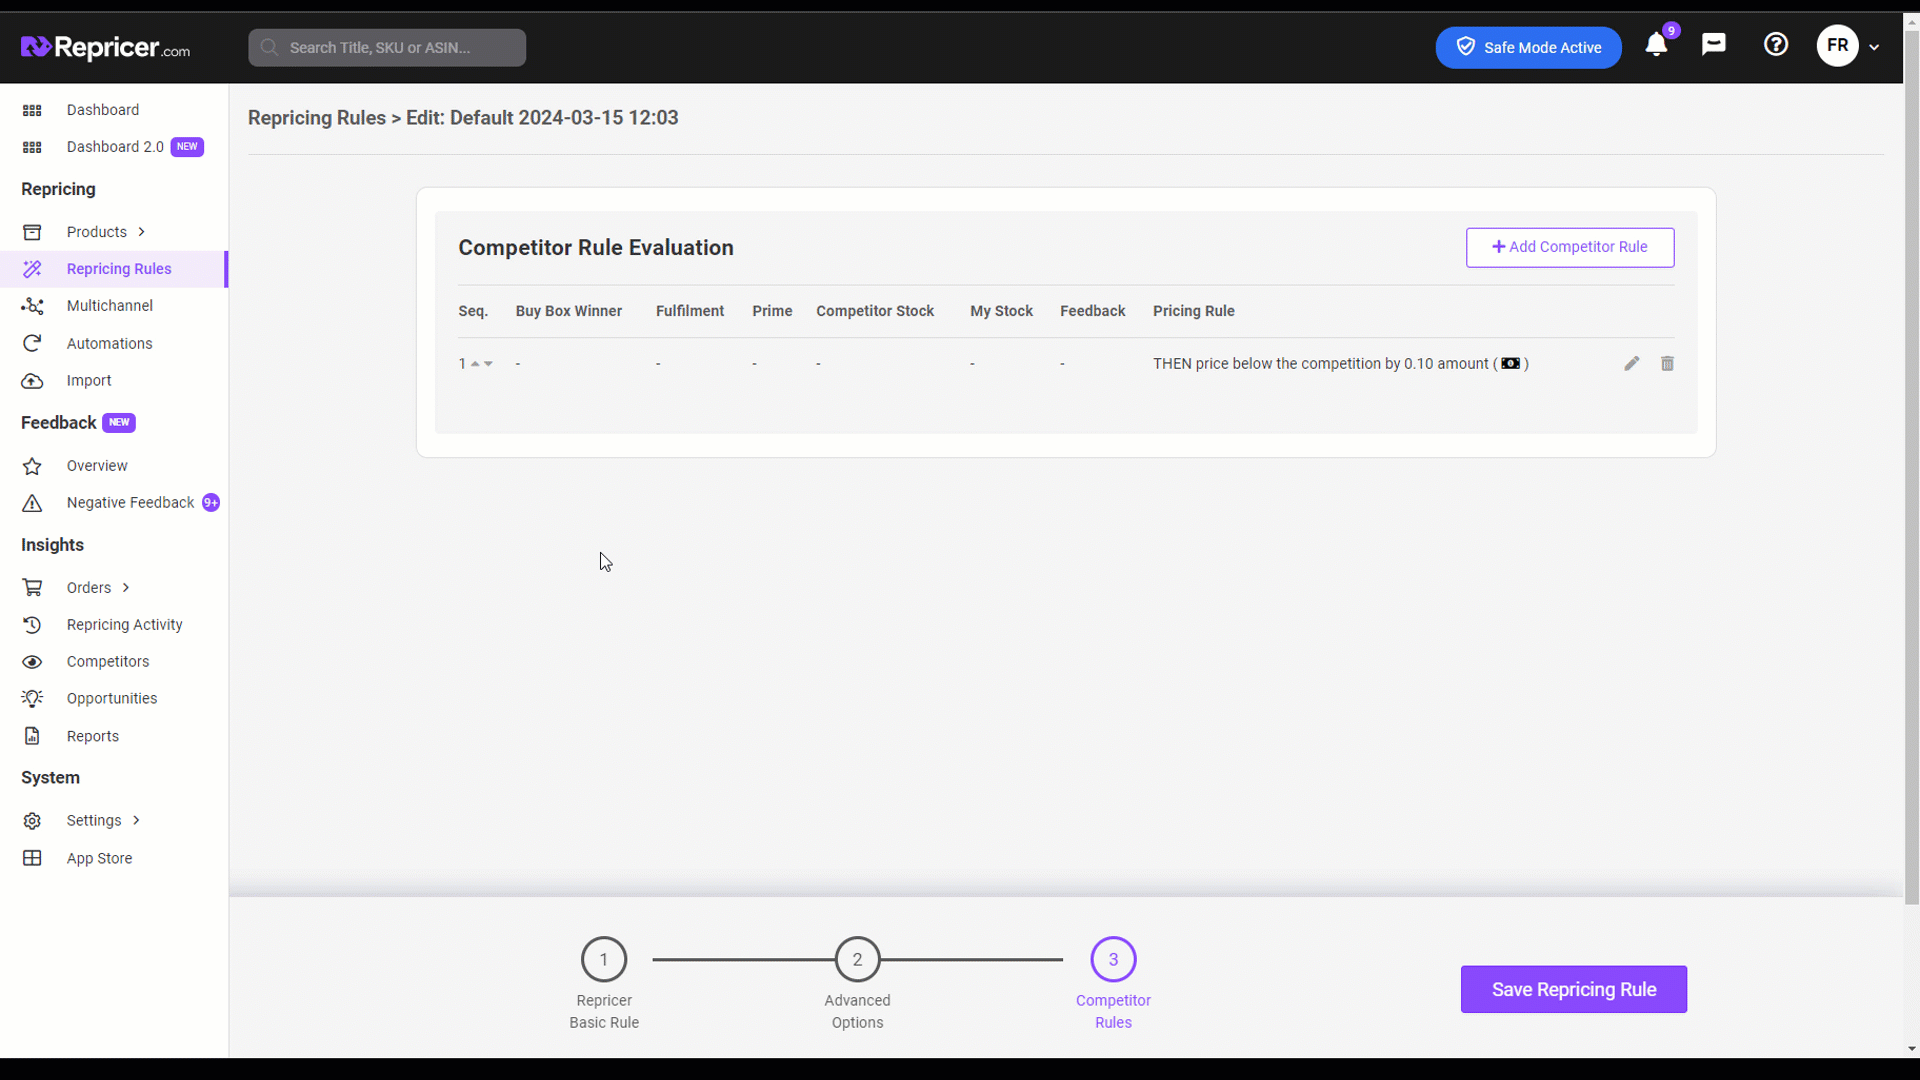The width and height of the screenshot is (1920, 1080).
Task: Click the Safe Mode Active button
Action: [1528, 47]
